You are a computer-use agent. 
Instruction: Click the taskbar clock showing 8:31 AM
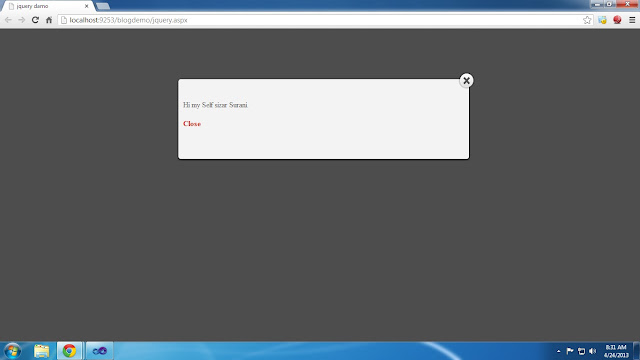pyautogui.click(x=616, y=351)
